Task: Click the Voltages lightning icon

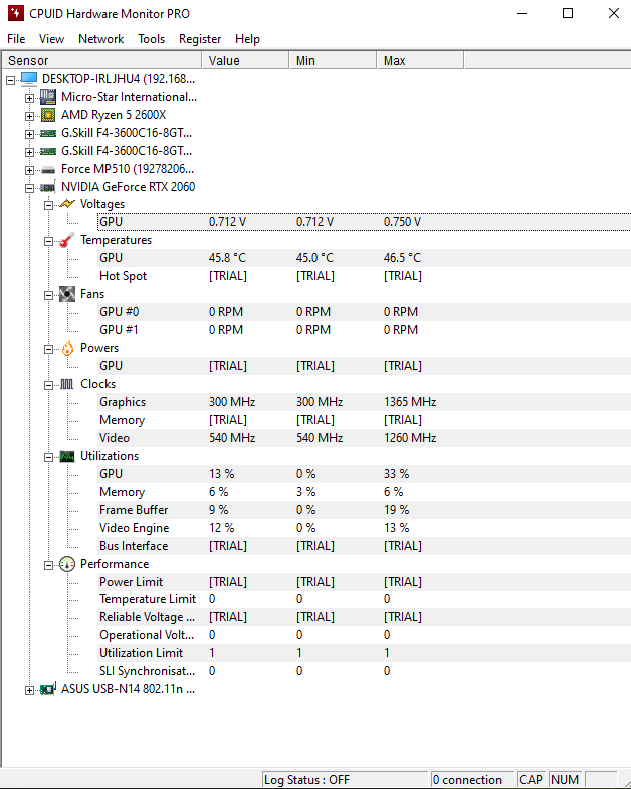Action: tap(67, 204)
